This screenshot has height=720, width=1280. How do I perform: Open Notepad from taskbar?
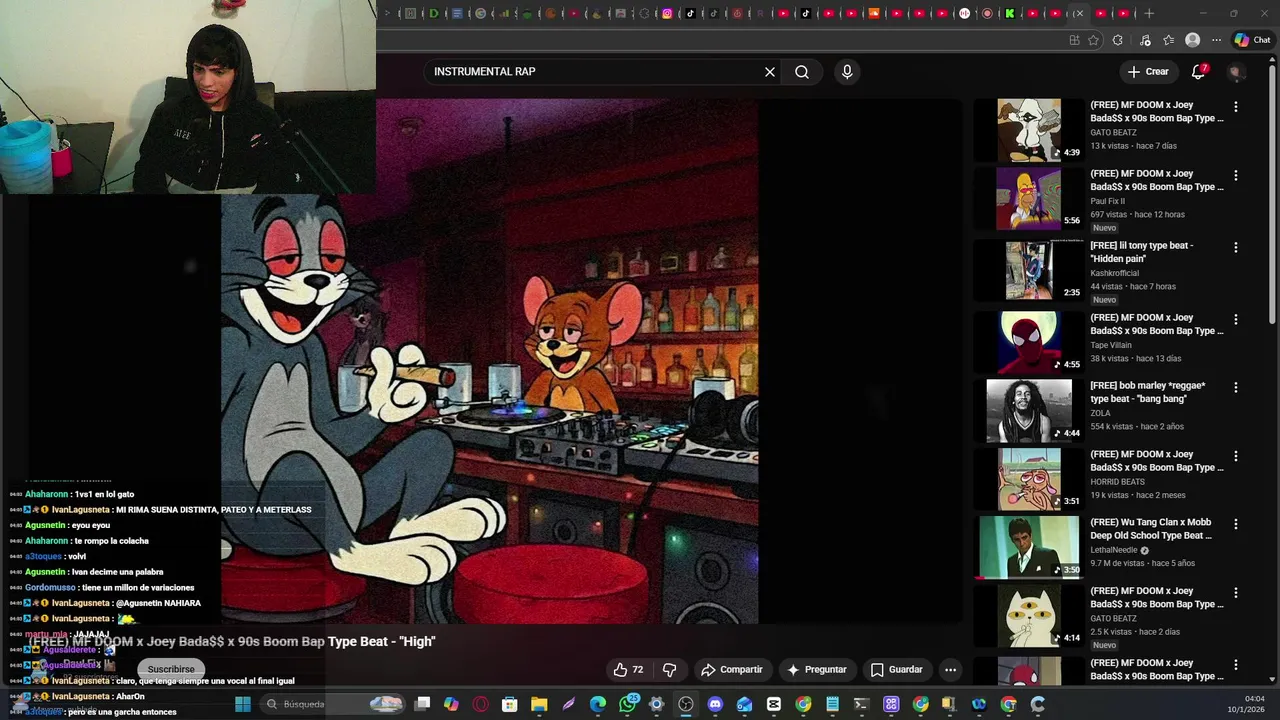point(832,704)
